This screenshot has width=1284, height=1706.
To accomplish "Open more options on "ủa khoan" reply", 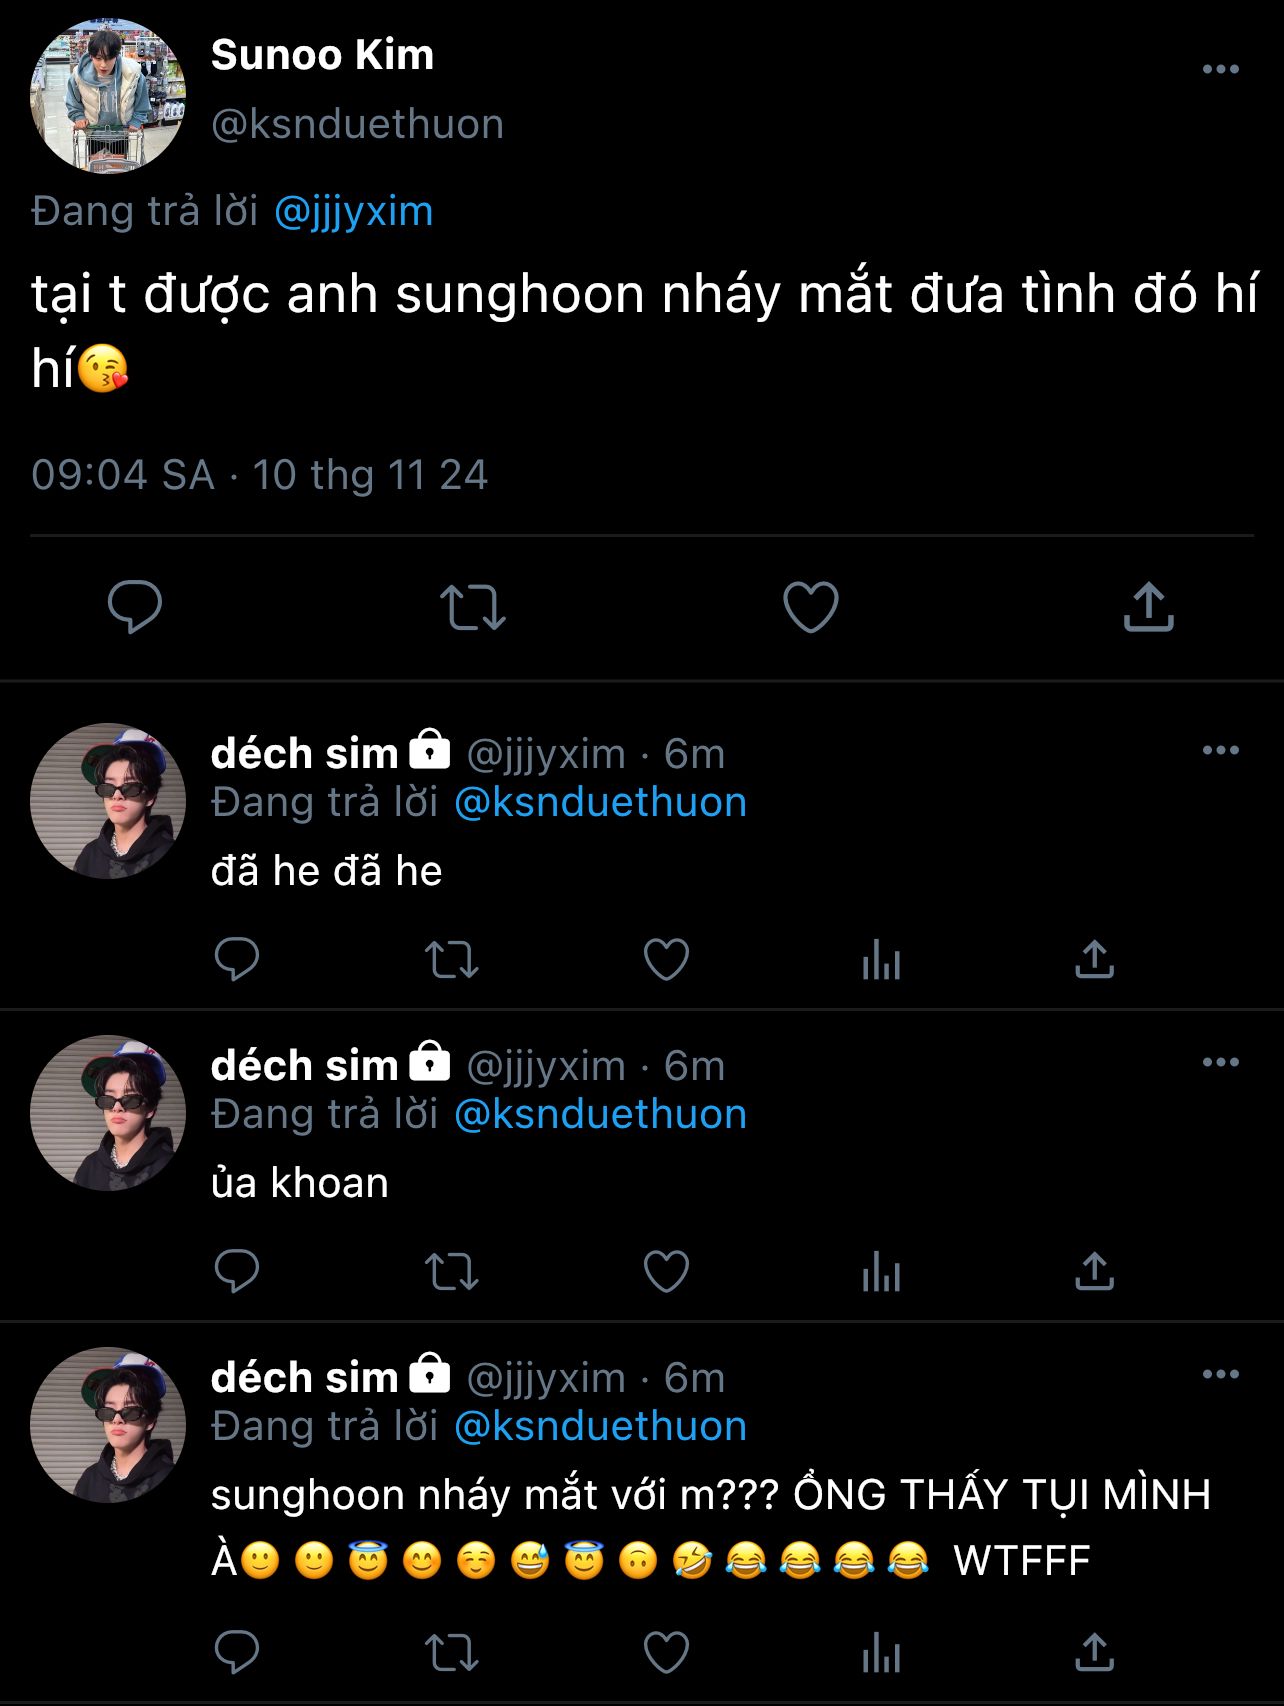I will (x=1220, y=1062).
